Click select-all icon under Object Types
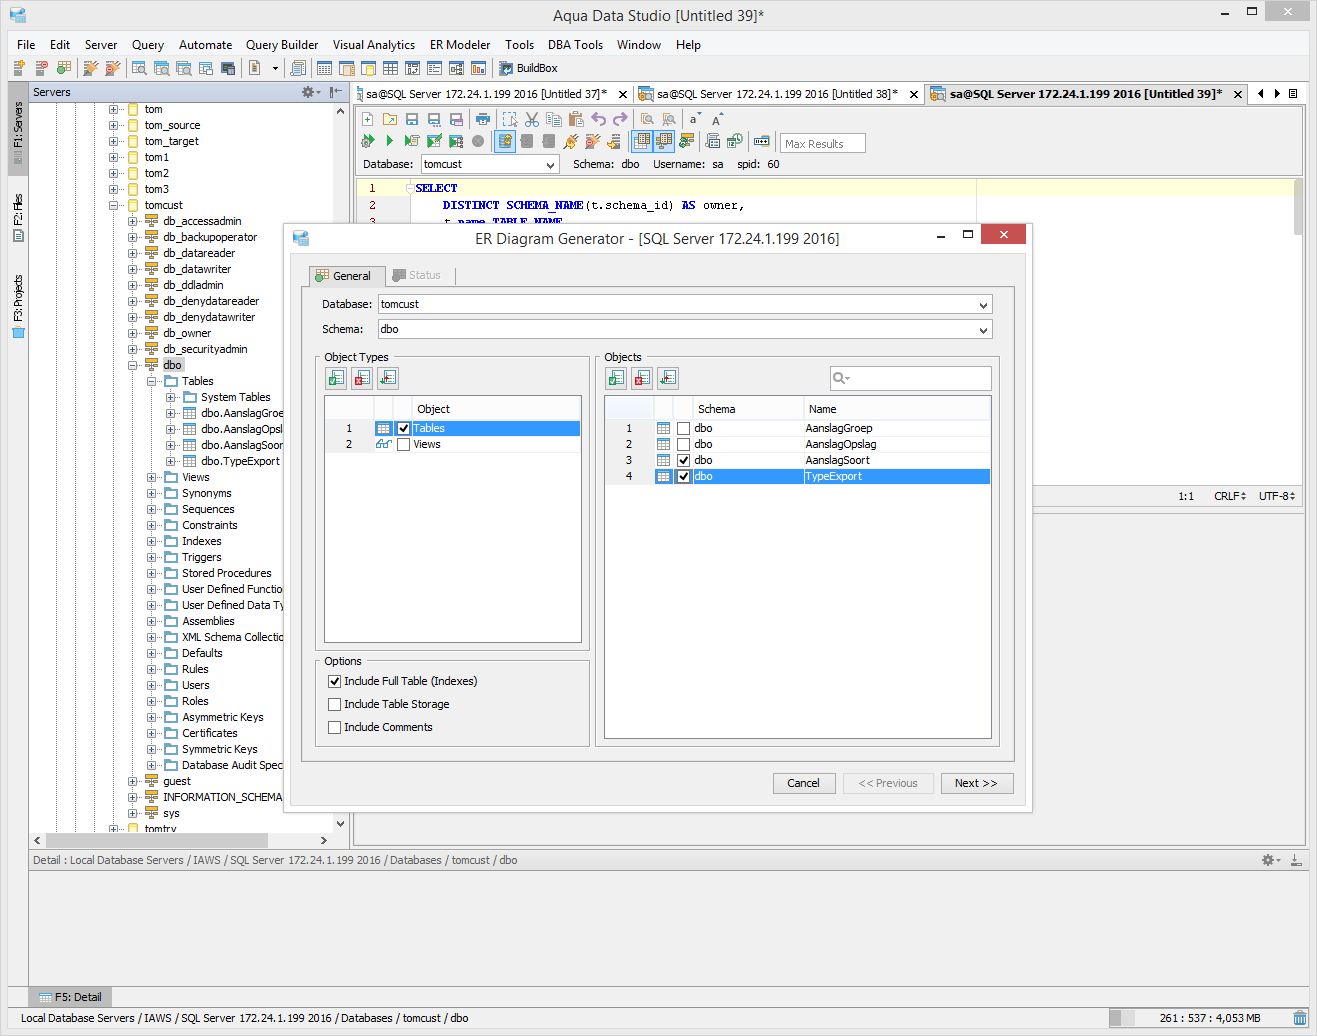Image resolution: width=1317 pixels, height=1036 pixels. 336,378
